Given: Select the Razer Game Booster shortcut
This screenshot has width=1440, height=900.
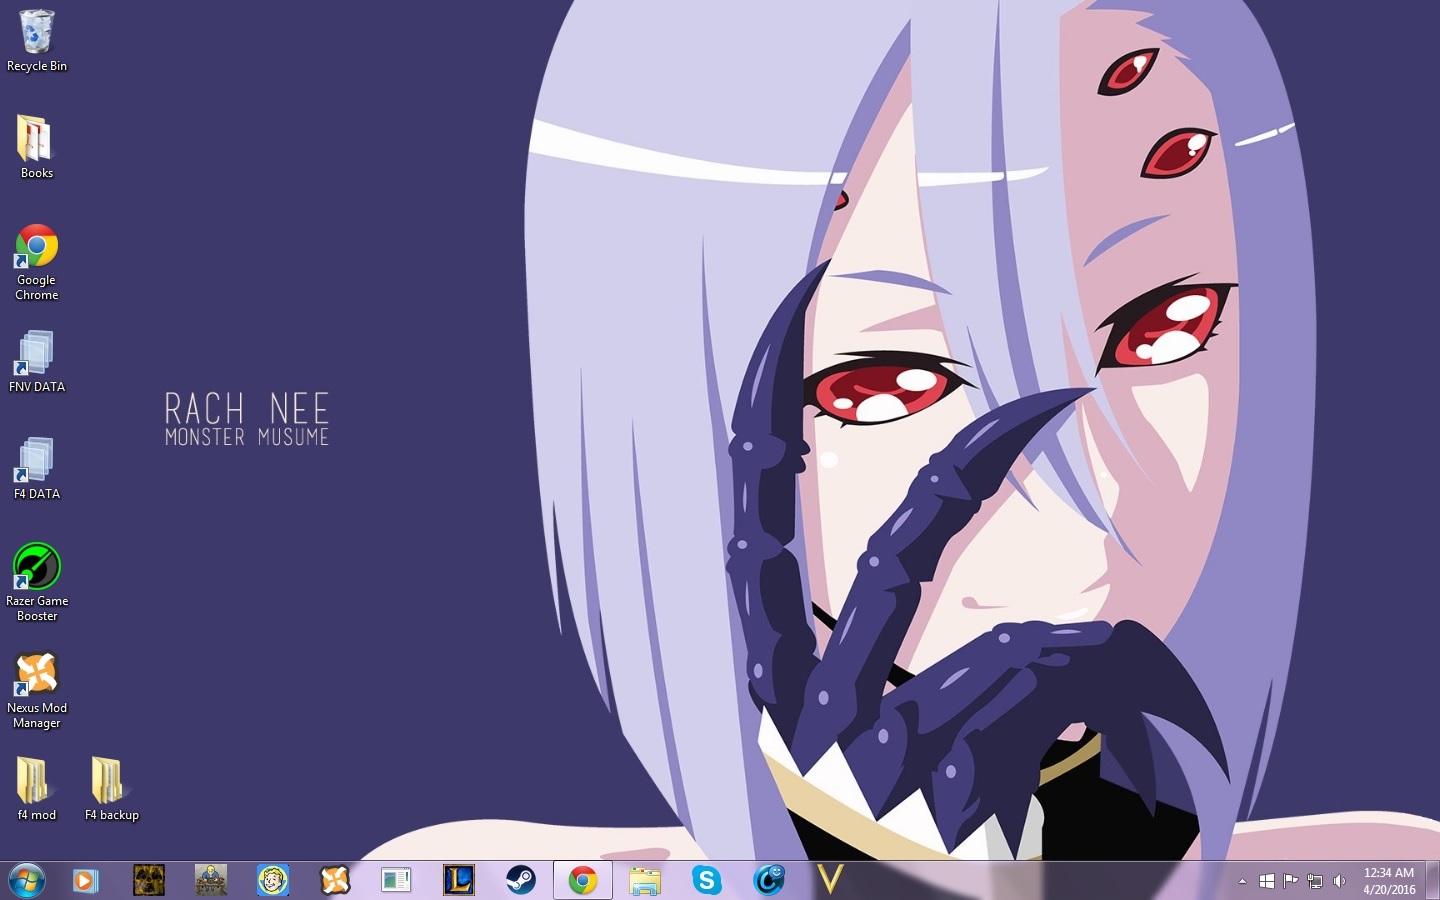Looking at the screenshot, I should point(37,582).
